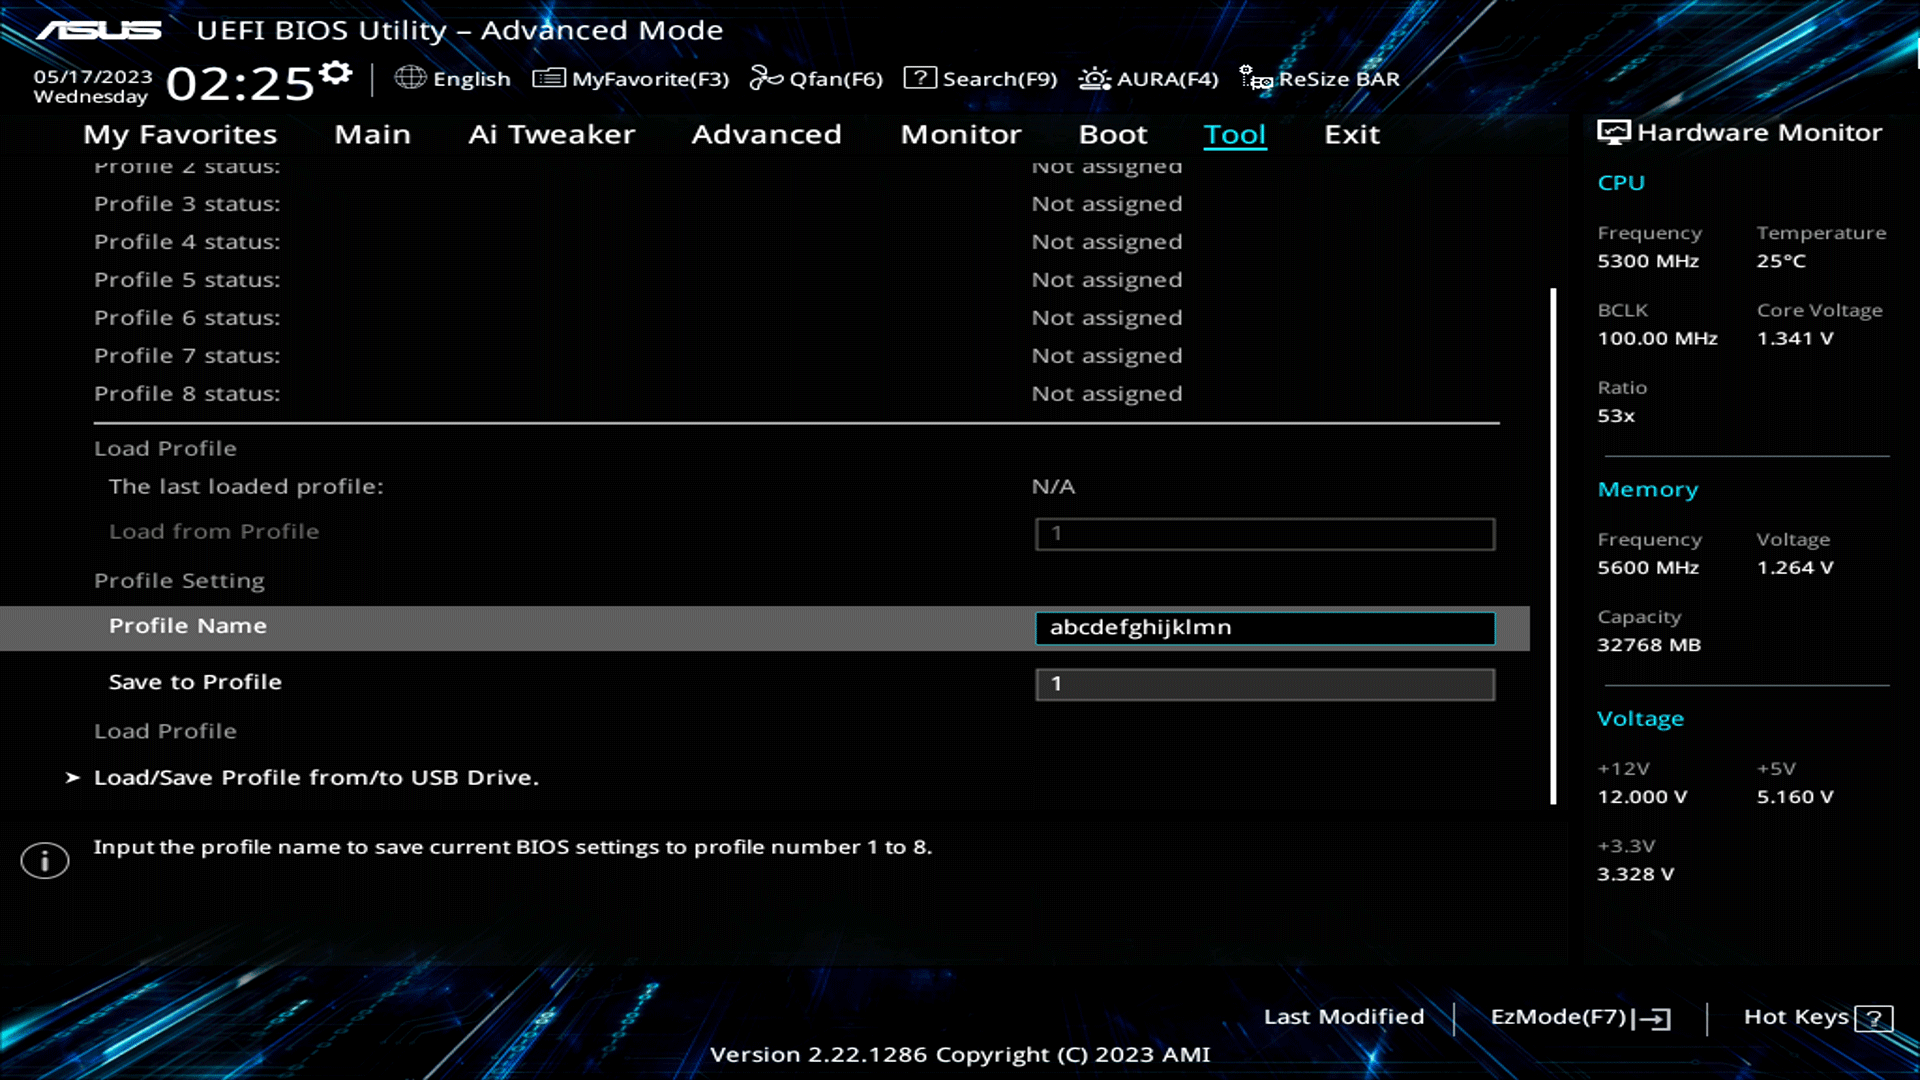This screenshot has height=1080, width=1920.
Task: Select the Ai Tweaker tab
Action: click(551, 134)
